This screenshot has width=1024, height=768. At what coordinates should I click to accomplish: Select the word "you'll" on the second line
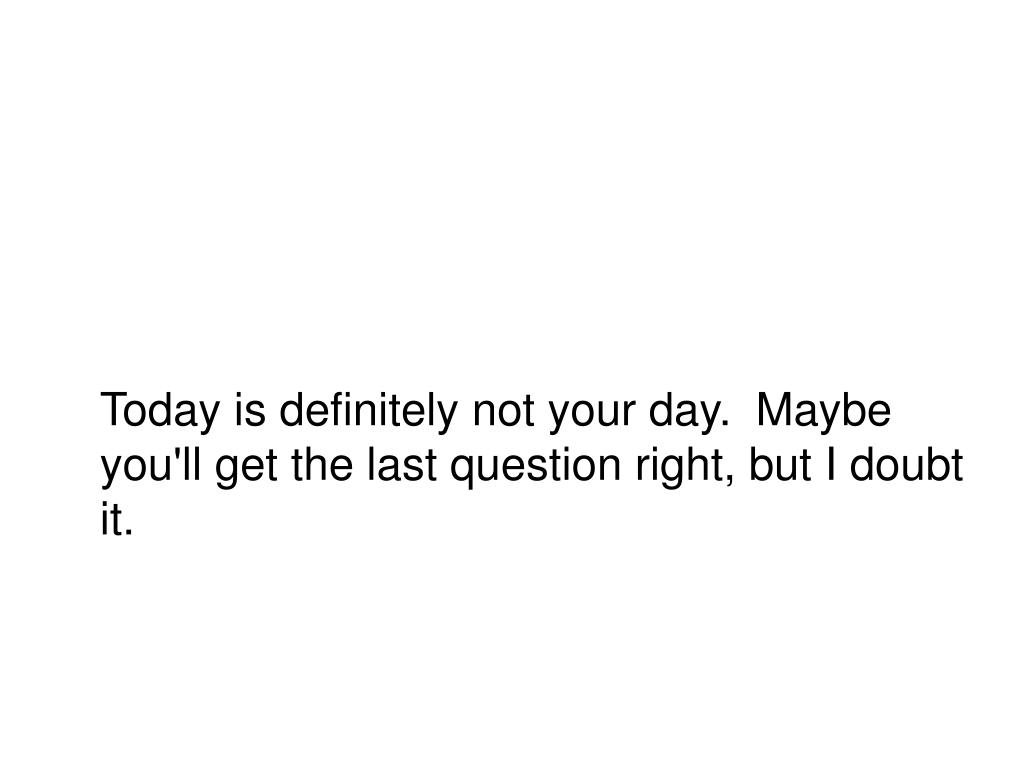(x=150, y=468)
